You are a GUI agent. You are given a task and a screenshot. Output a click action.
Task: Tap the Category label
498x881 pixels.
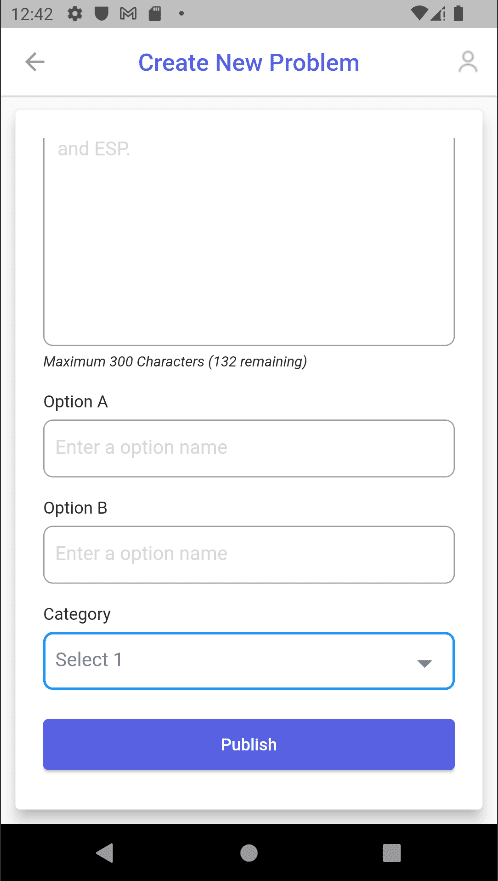pos(77,614)
